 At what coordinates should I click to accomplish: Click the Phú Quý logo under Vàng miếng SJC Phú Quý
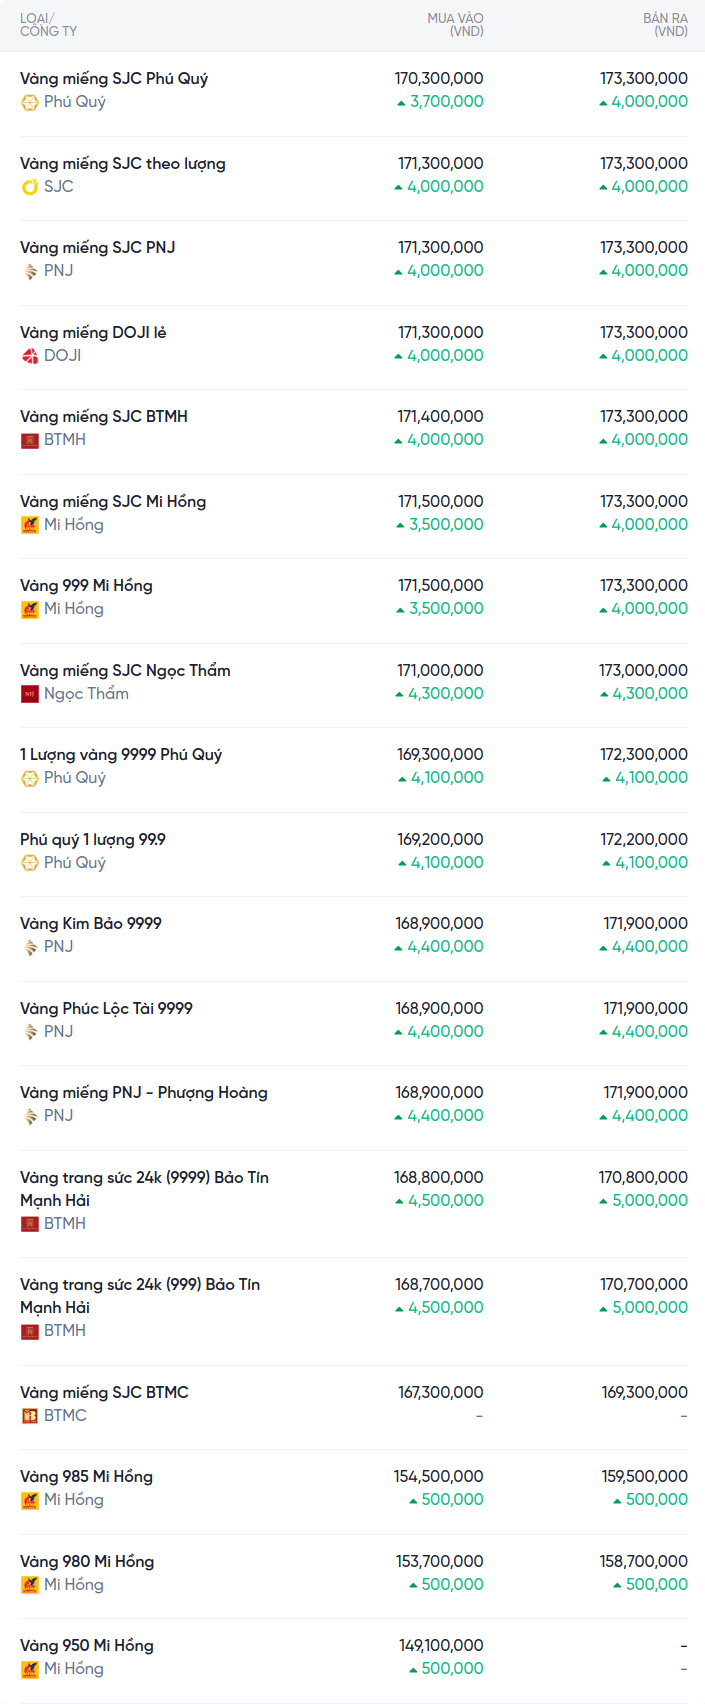(x=30, y=102)
